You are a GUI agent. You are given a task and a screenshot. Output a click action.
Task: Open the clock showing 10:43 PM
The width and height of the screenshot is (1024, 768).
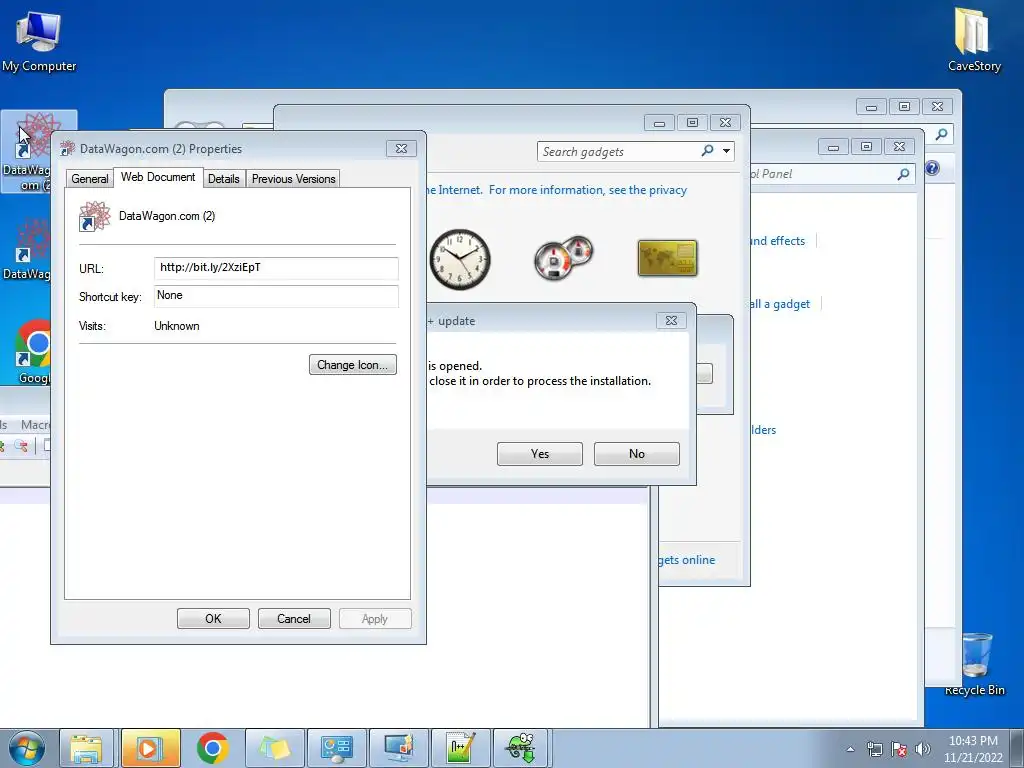click(973, 749)
